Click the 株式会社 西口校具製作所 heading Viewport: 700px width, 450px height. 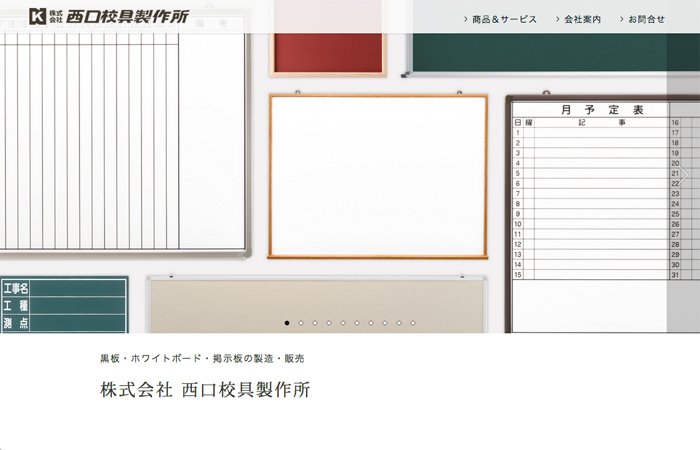pos(205,389)
